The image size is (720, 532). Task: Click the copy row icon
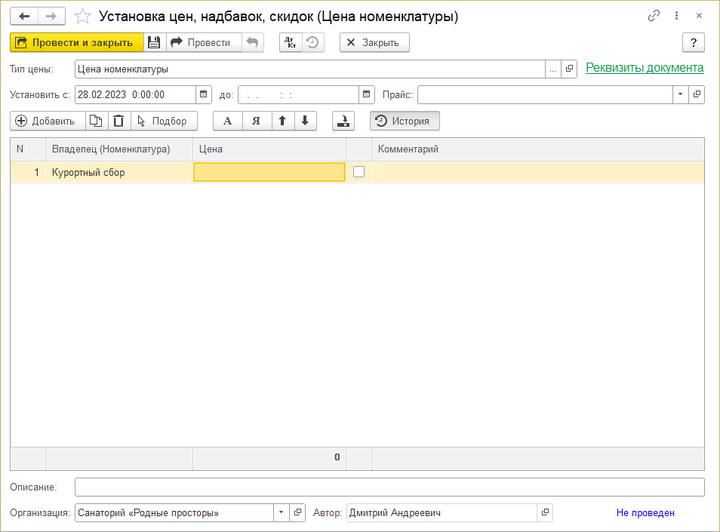click(x=96, y=121)
